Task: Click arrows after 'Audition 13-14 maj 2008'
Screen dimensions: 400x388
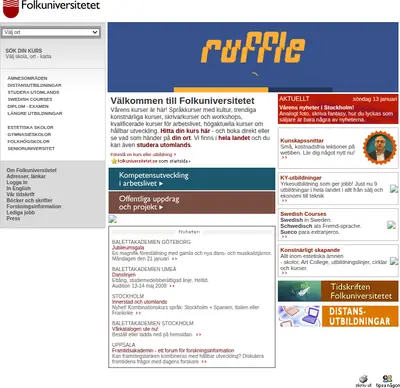Action: [x=172, y=286]
